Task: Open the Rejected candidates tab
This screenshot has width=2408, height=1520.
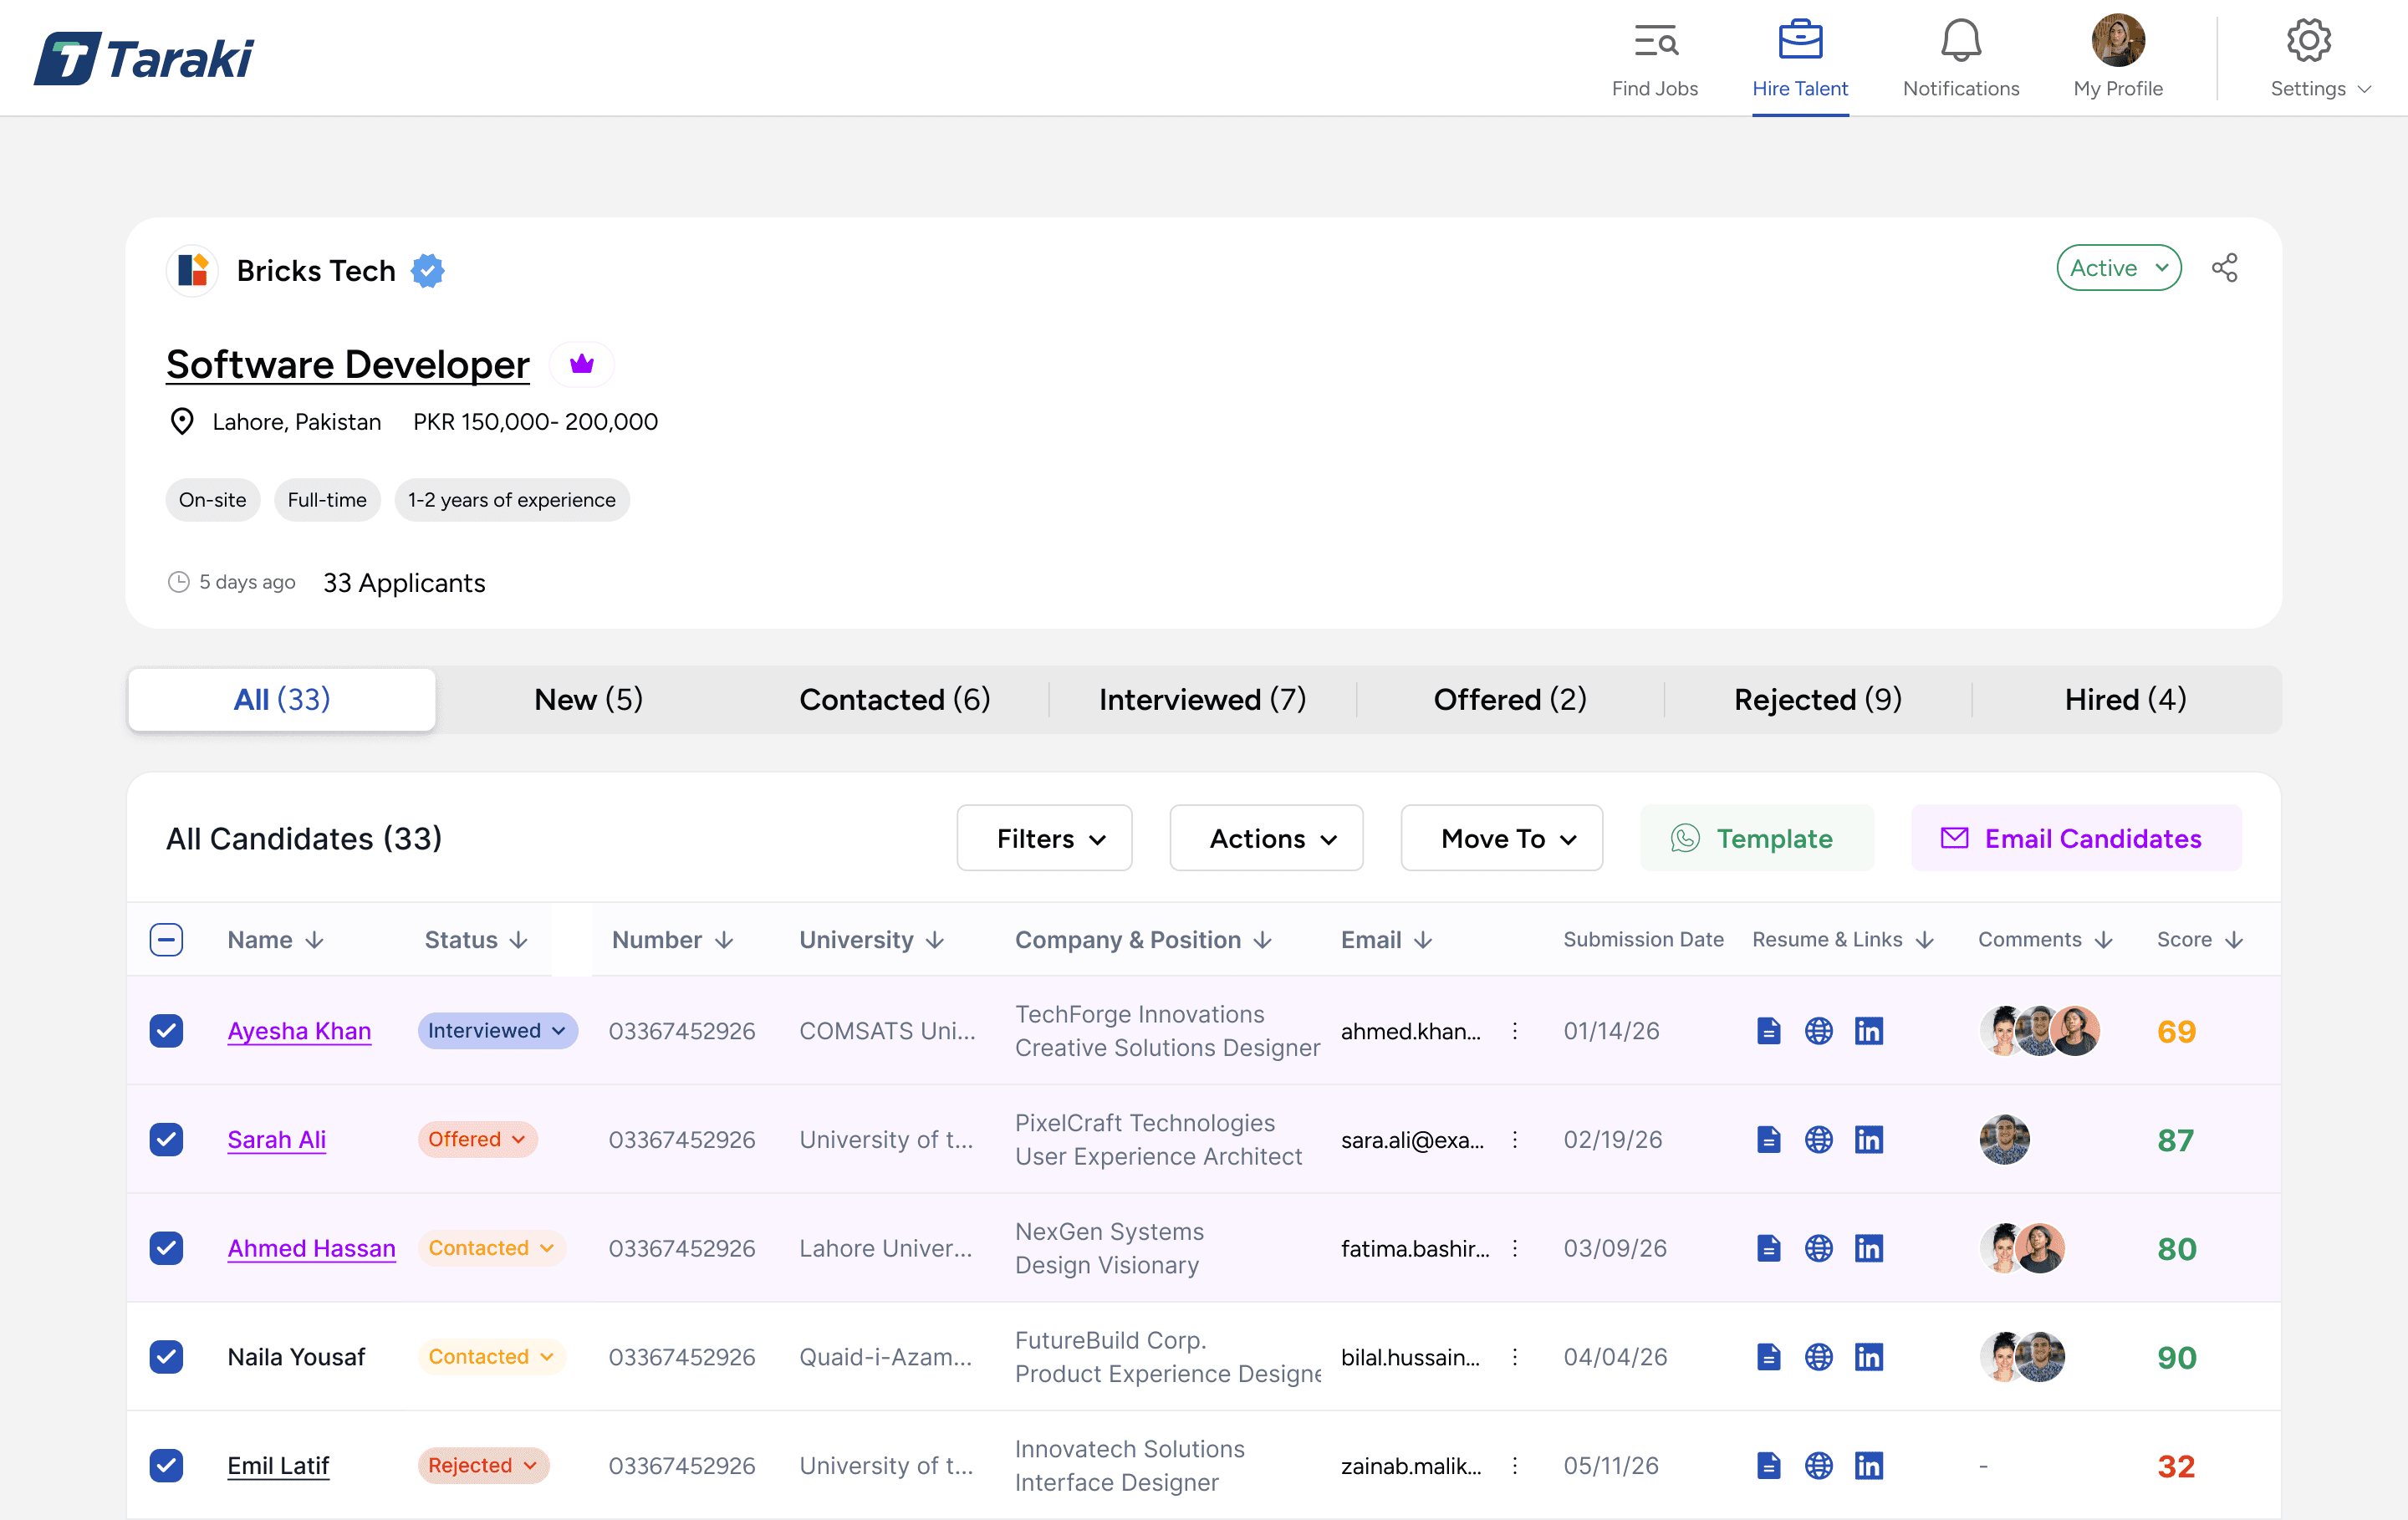Action: pyautogui.click(x=1817, y=699)
